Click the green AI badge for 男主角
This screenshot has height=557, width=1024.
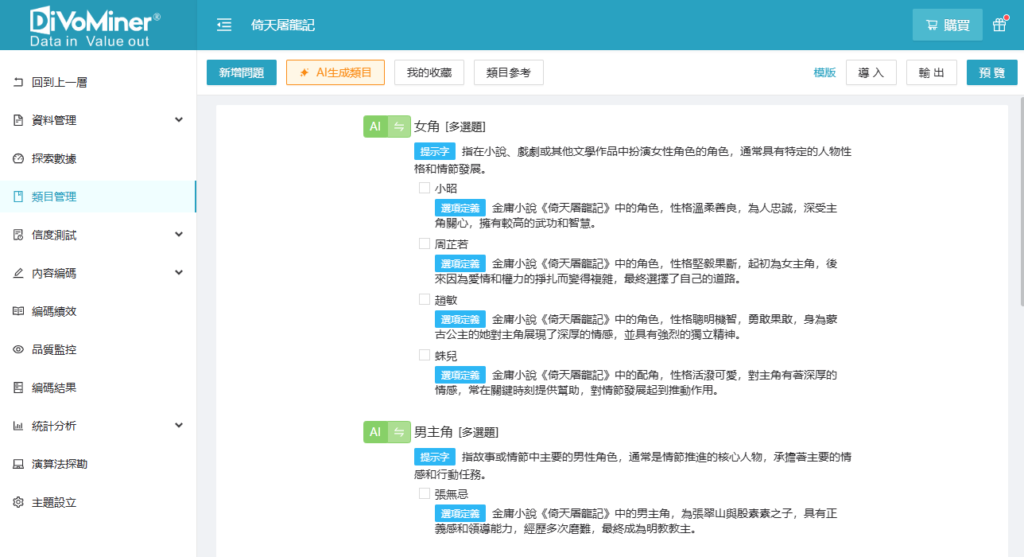click(x=375, y=432)
